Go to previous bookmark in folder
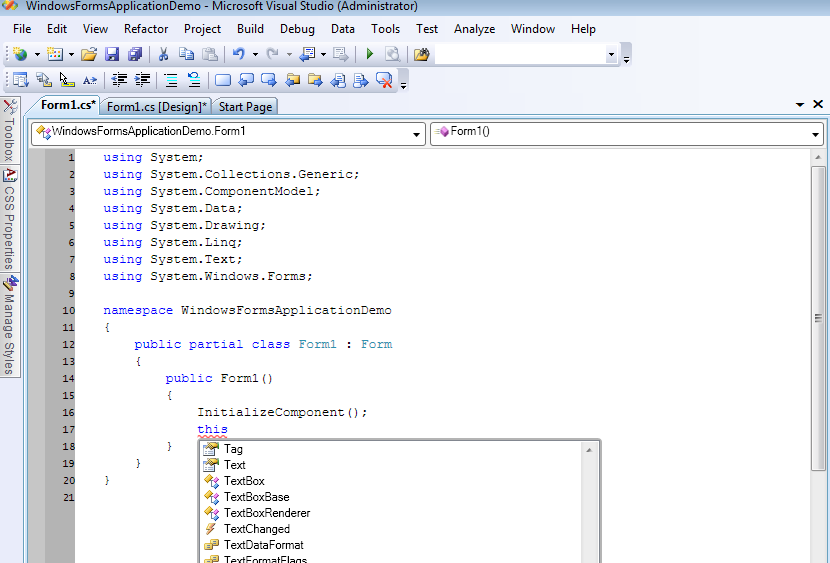 tap(292, 80)
